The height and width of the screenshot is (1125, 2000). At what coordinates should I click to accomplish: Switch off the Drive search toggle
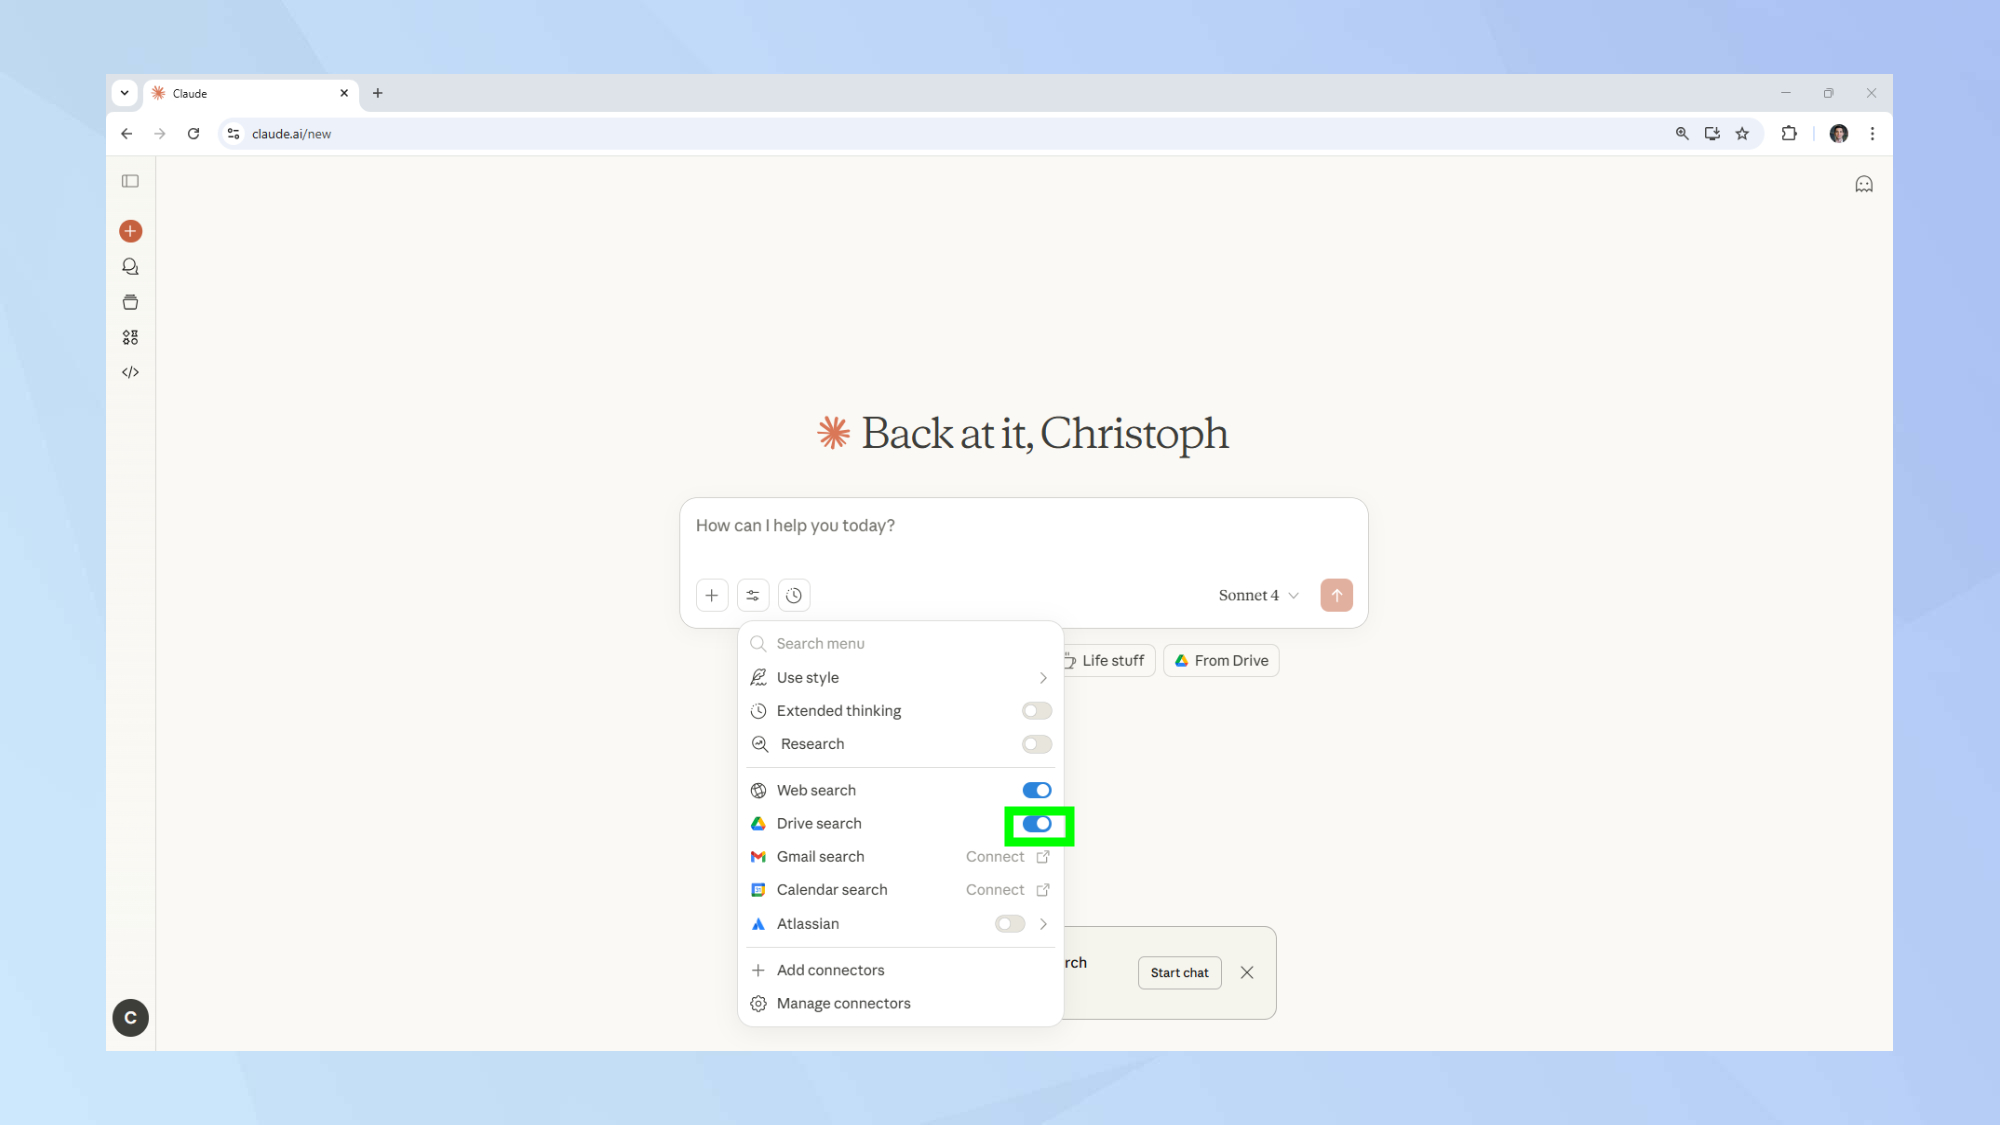click(x=1036, y=824)
